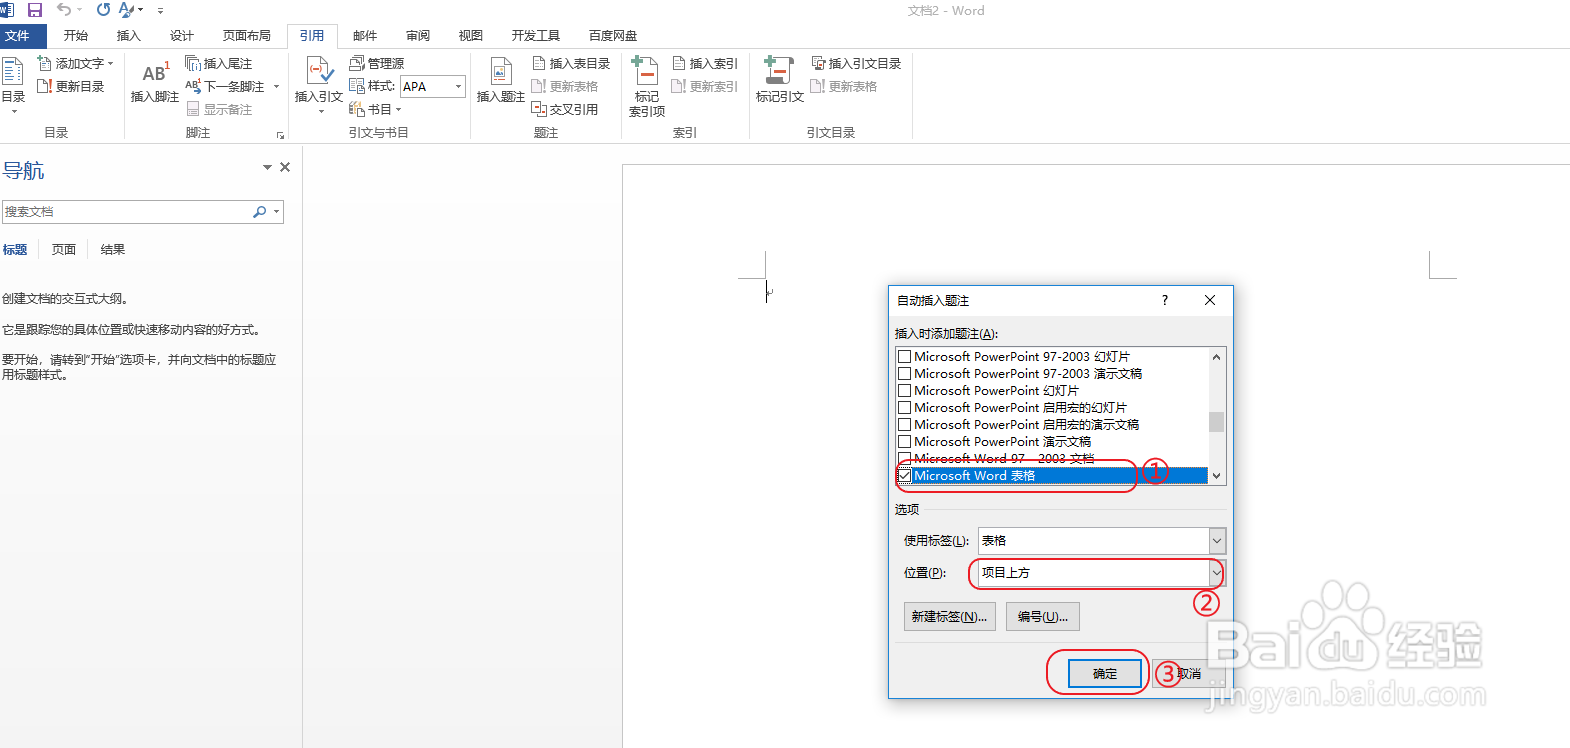Click Update Table of Contents (更新目录)
This screenshot has width=1570, height=748.
pos(71,87)
